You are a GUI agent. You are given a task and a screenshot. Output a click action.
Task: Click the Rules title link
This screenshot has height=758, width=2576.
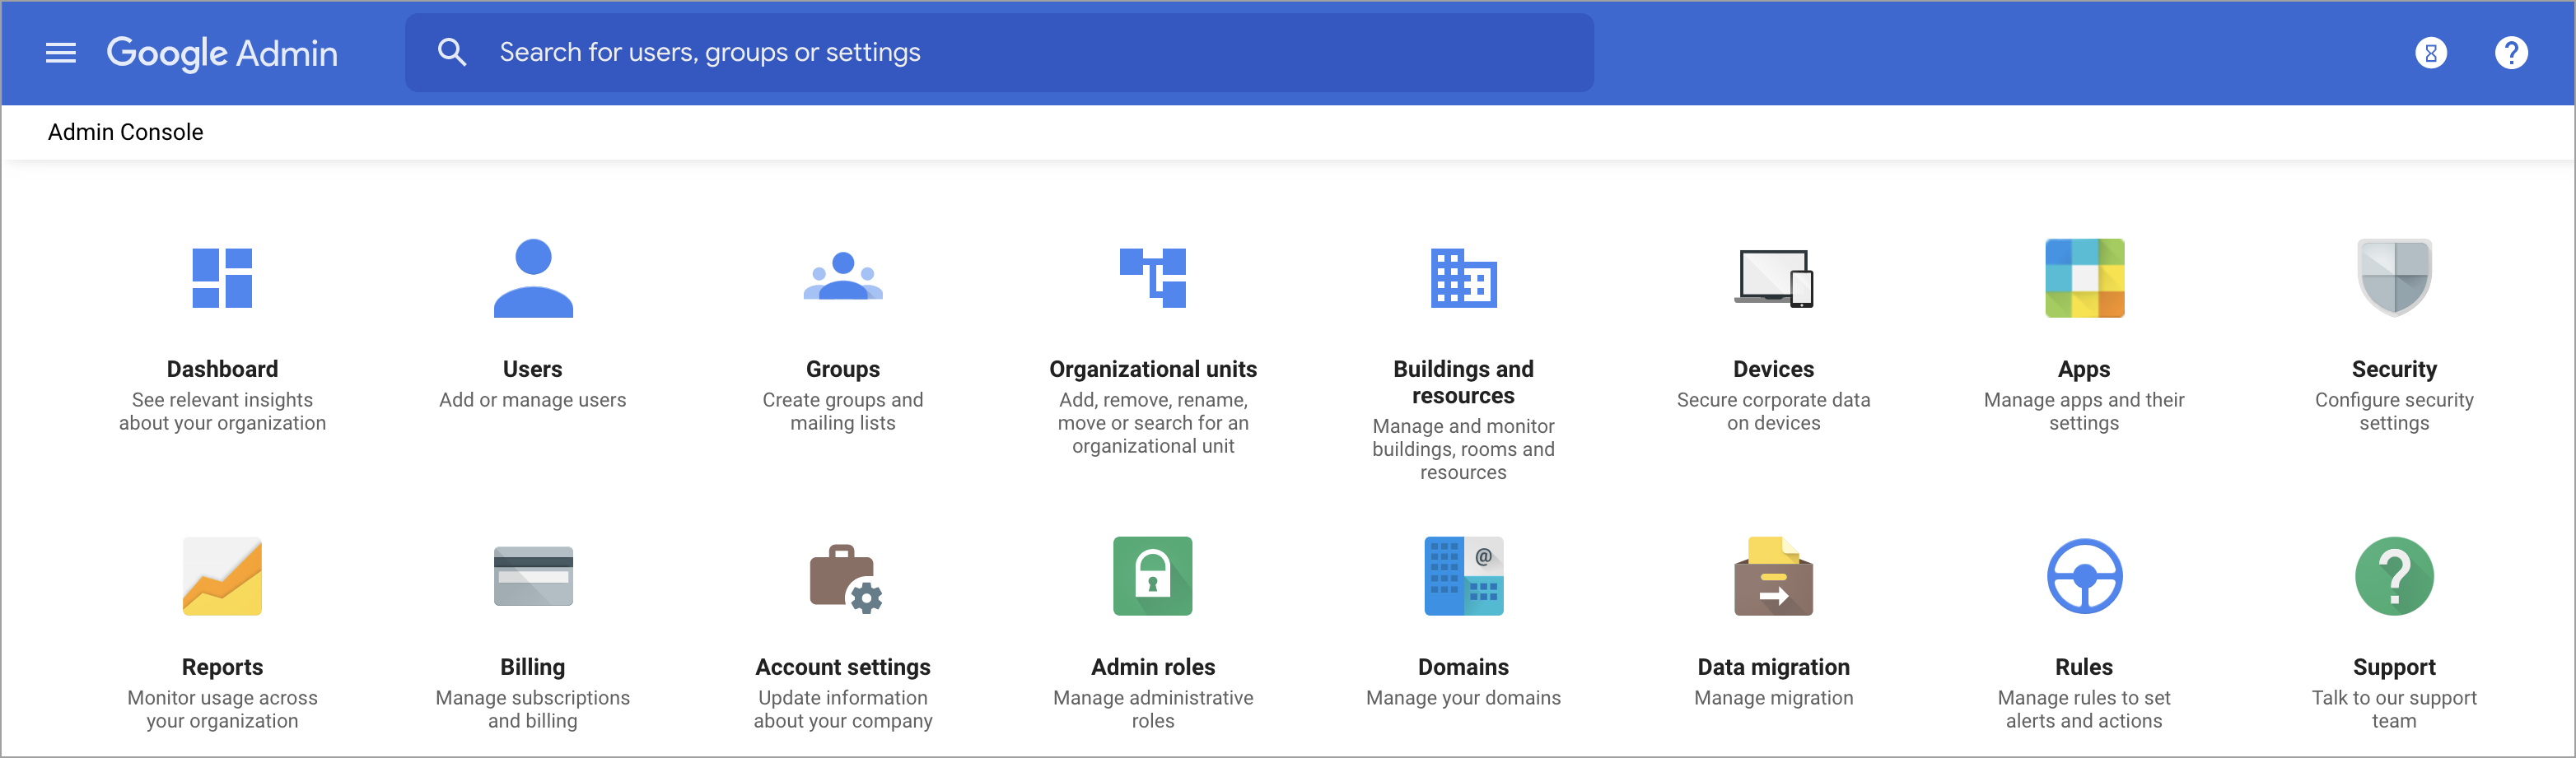(2084, 667)
